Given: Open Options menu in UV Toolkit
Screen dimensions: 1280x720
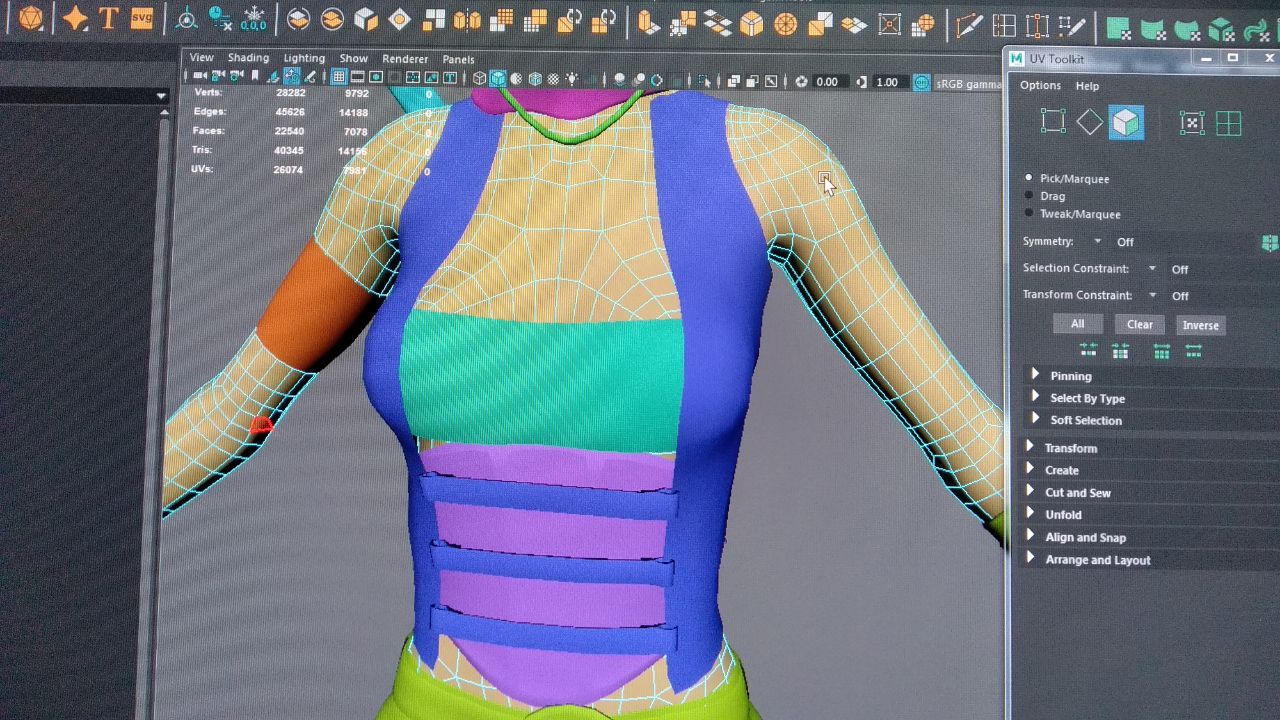Looking at the screenshot, I should (1040, 85).
